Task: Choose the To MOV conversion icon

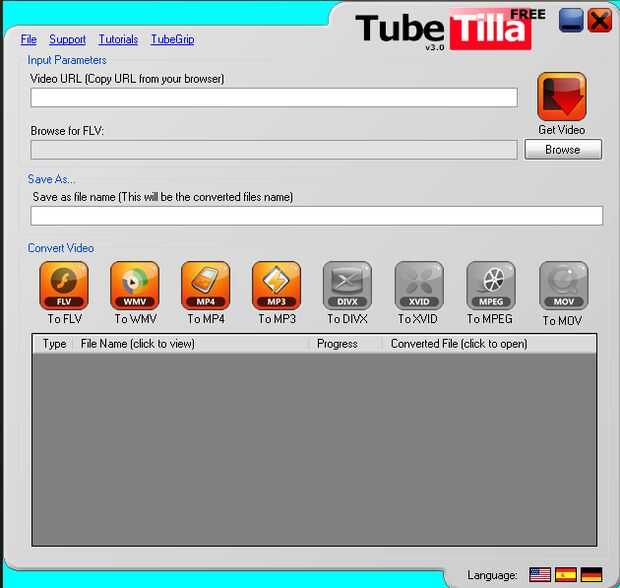Action: (563, 285)
